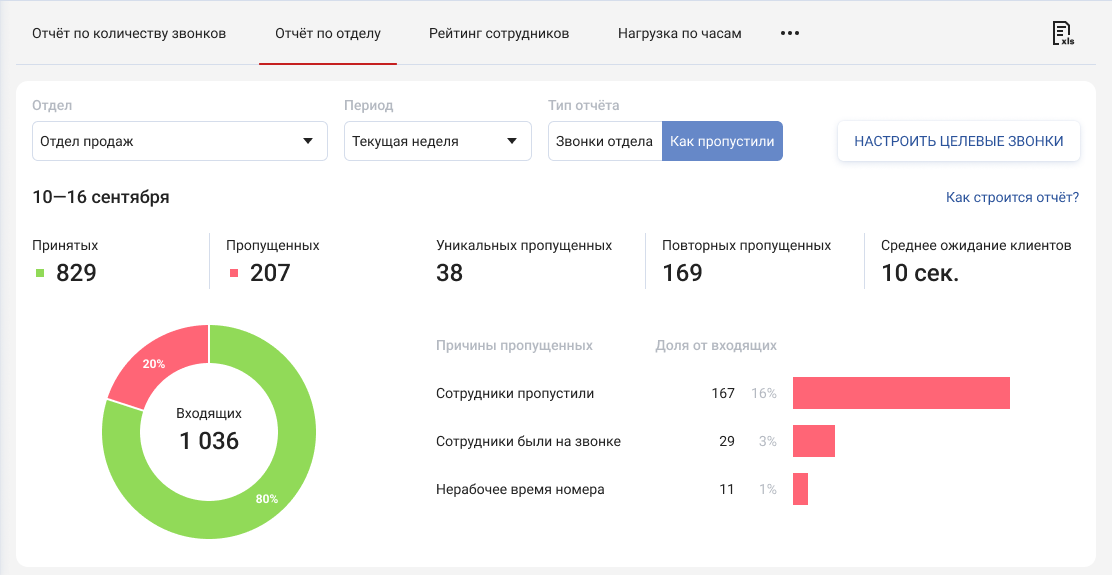1112x575 pixels.
Task: Select the Отчёт по отделу tab
Action: click(328, 33)
